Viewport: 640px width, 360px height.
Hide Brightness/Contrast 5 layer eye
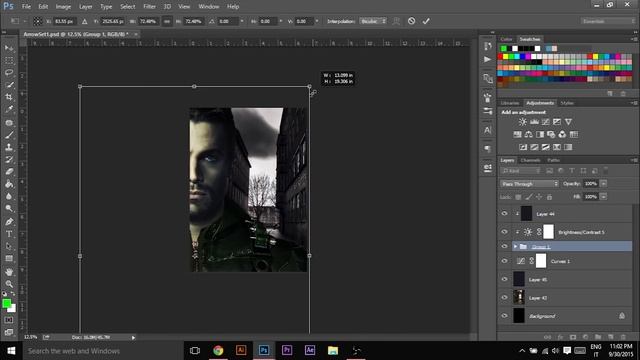[x=504, y=232]
